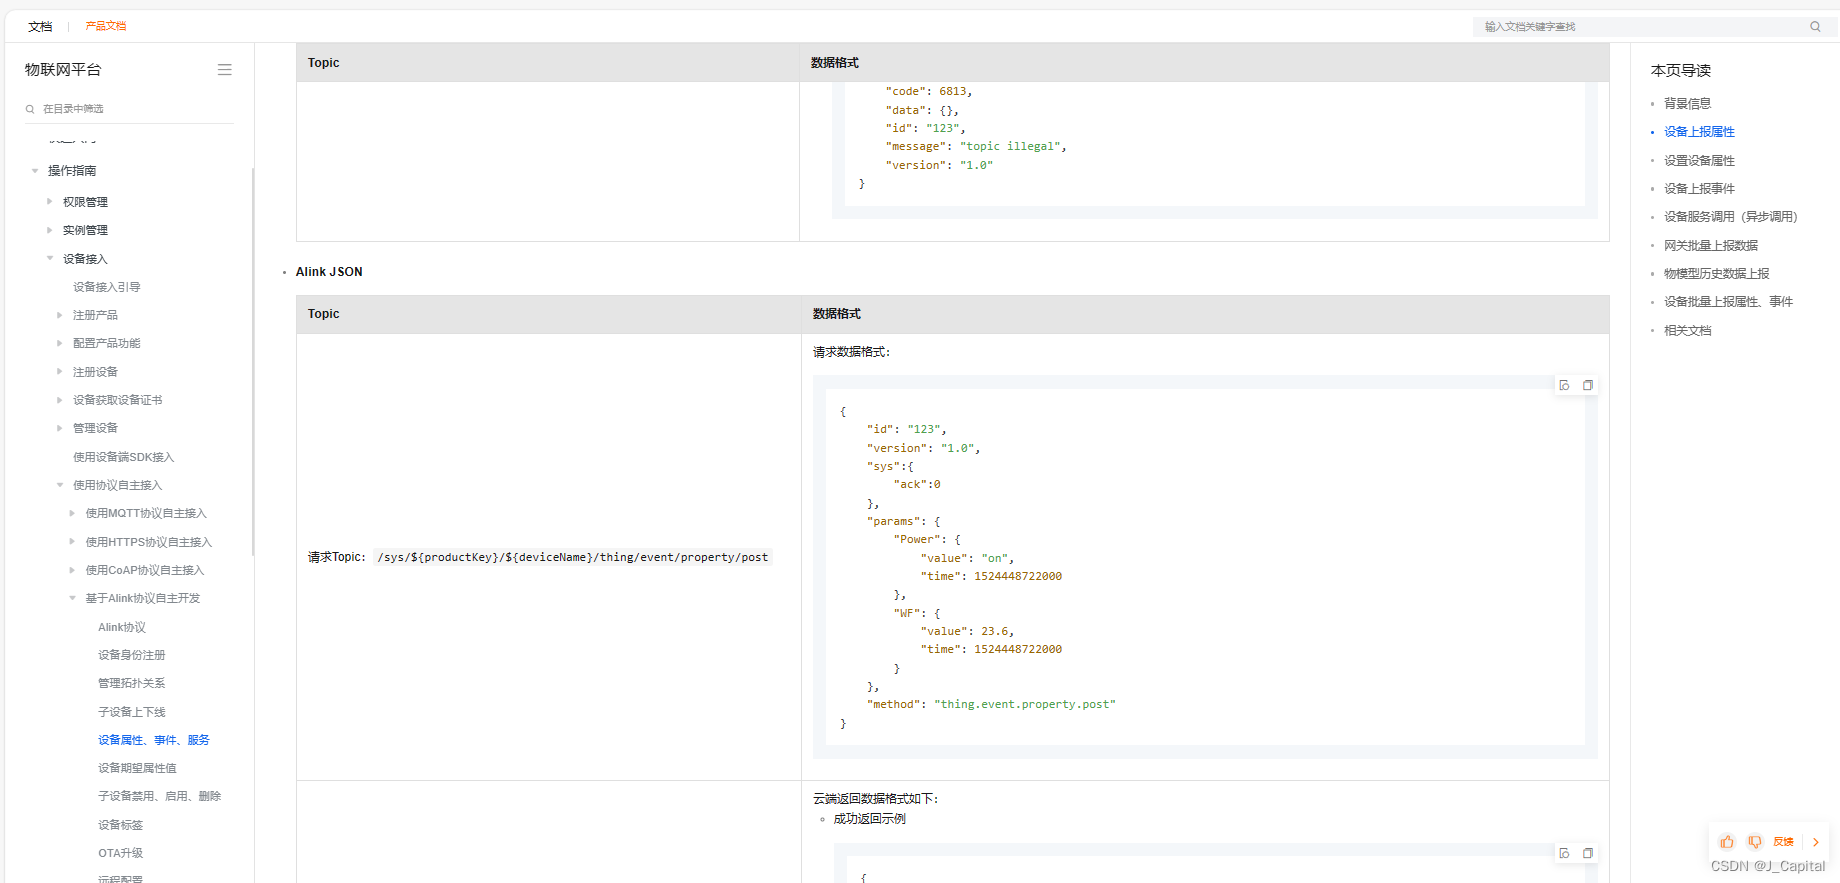Collapse the 操作指南 tree section
Image resolution: width=1840 pixels, height=883 pixels.
pos(35,171)
